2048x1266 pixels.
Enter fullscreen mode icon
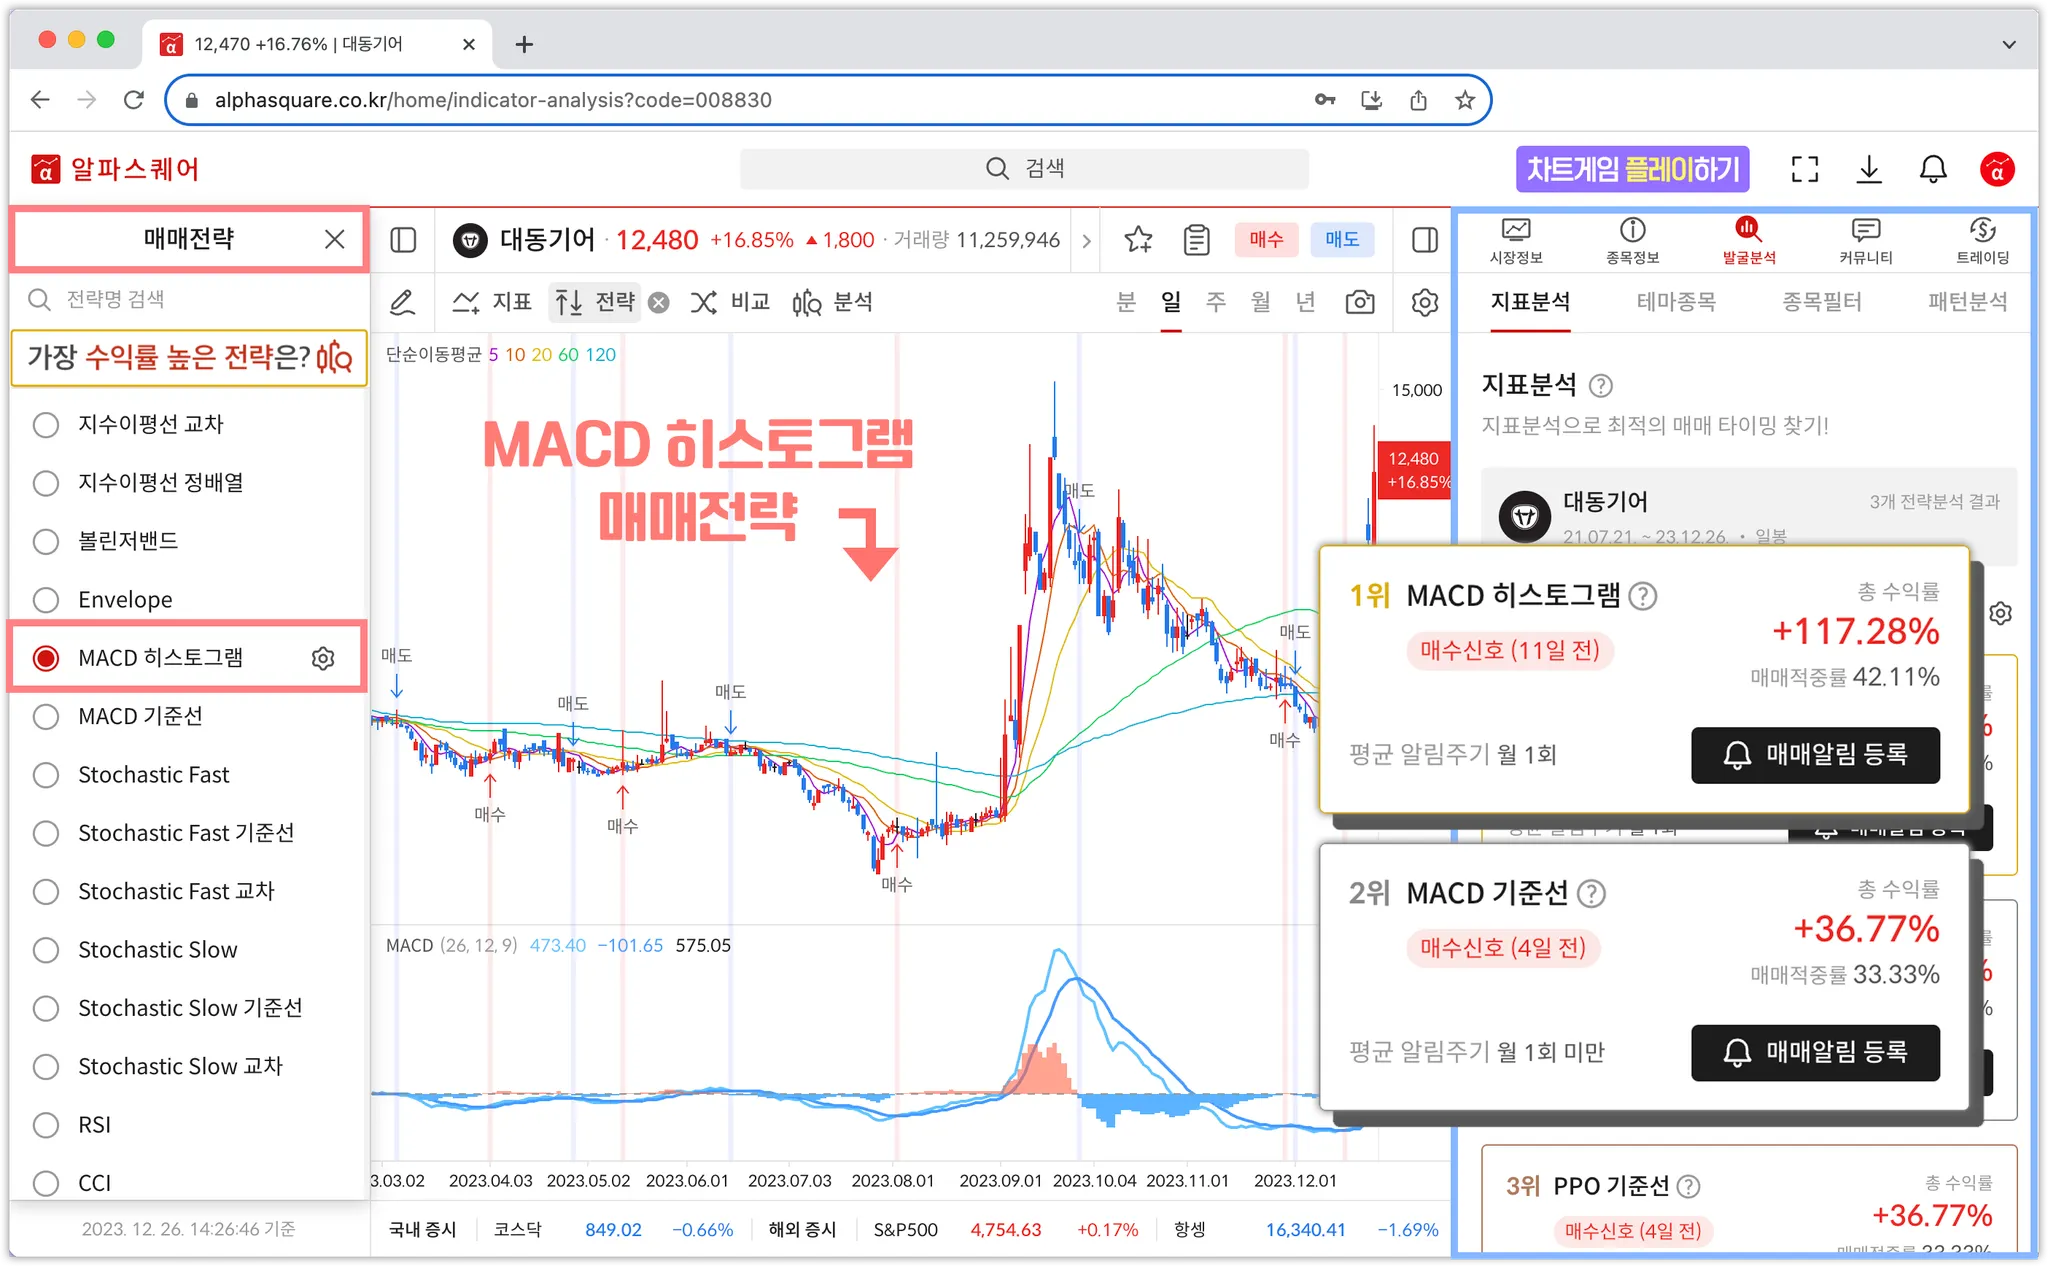pyautogui.click(x=1804, y=169)
